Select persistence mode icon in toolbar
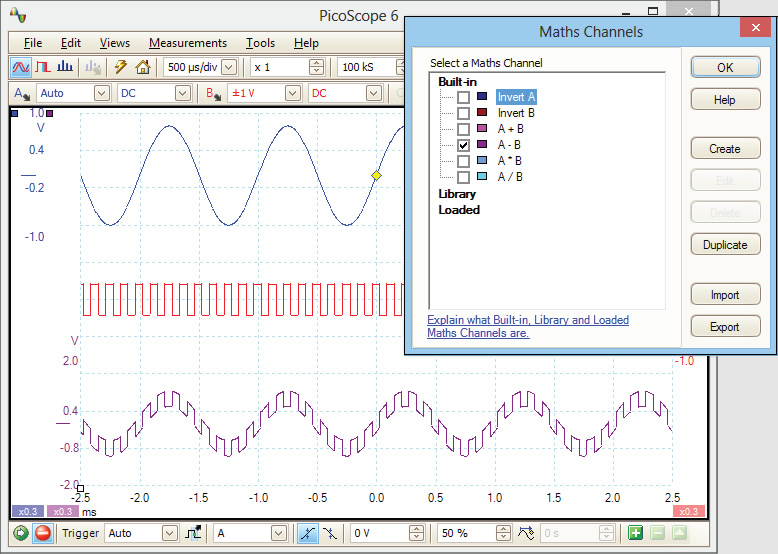 (x=43, y=67)
